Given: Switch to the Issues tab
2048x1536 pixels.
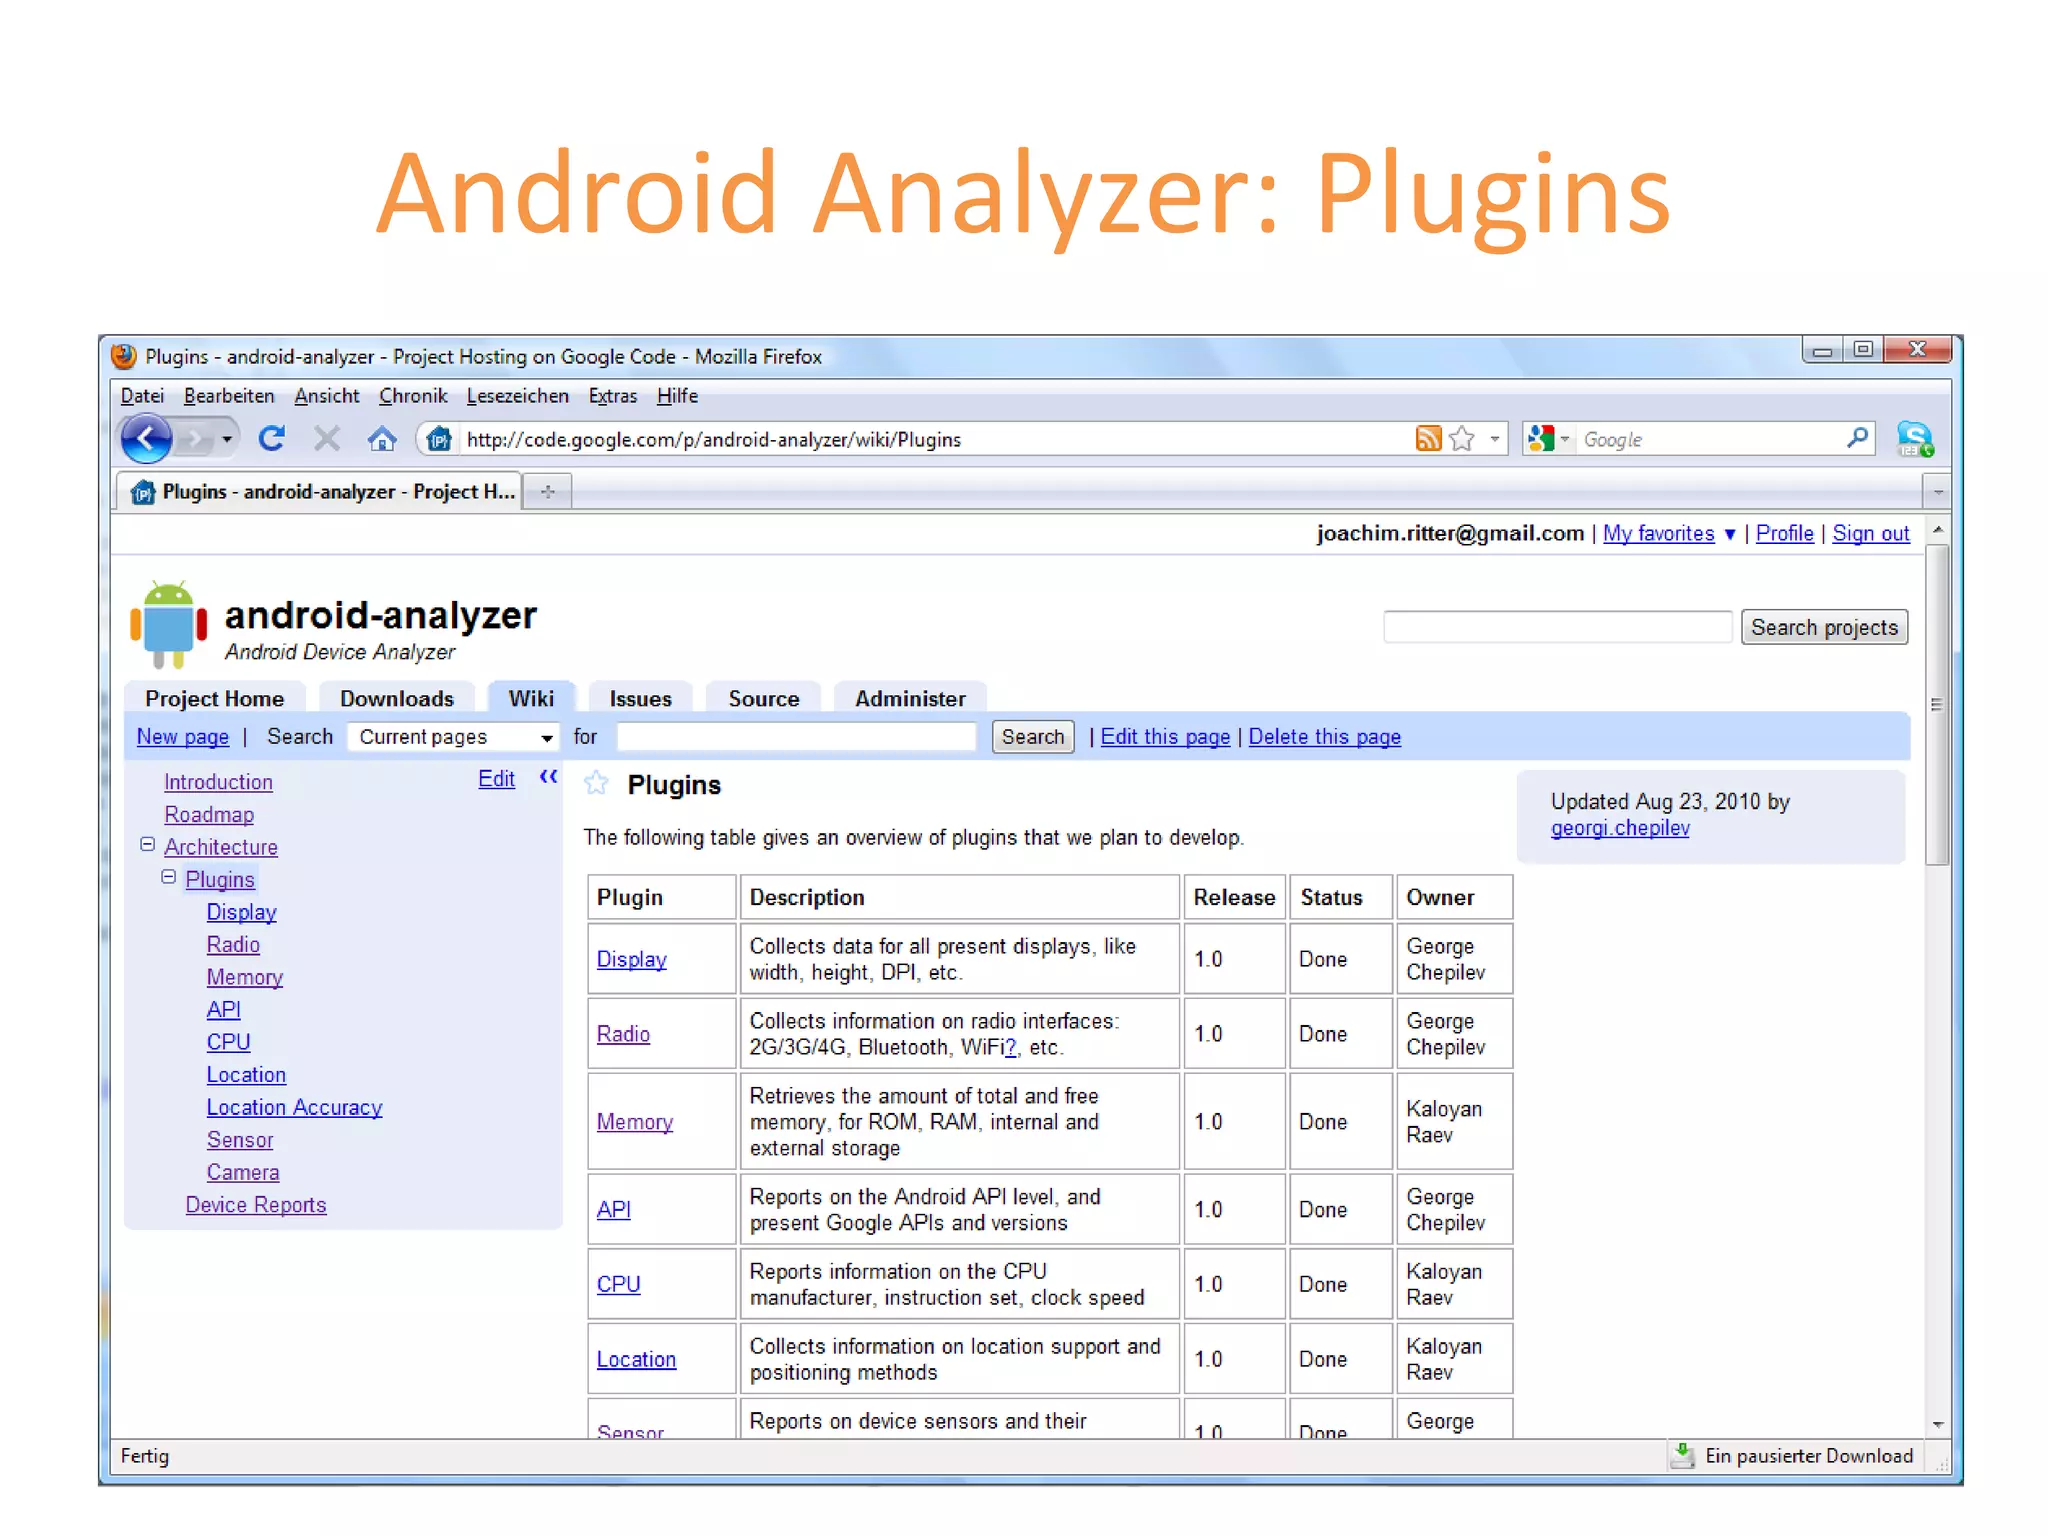Looking at the screenshot, I should pyautogui.click(x=640, y=698).
